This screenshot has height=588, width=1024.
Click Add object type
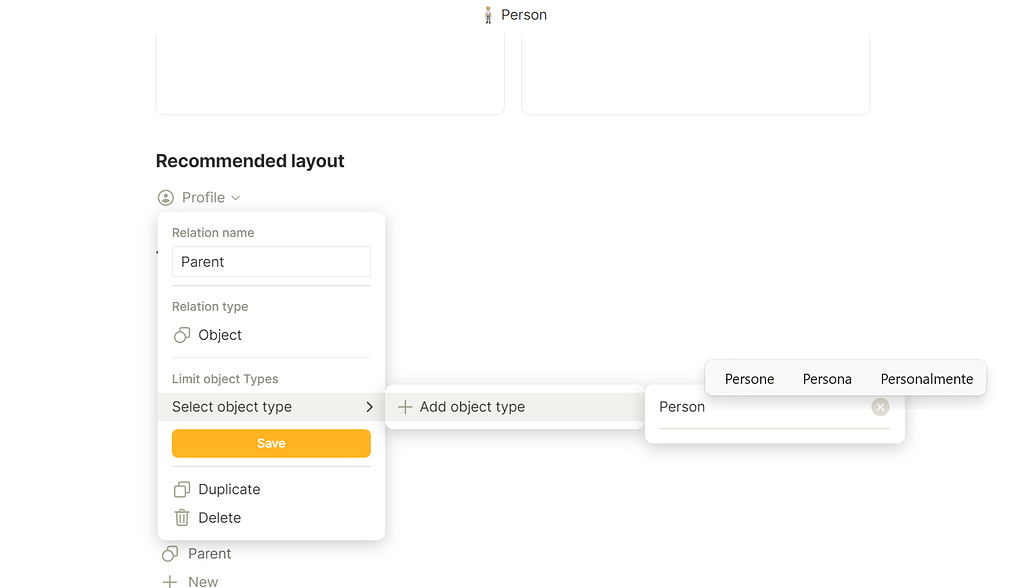click(x=475, y=406)
